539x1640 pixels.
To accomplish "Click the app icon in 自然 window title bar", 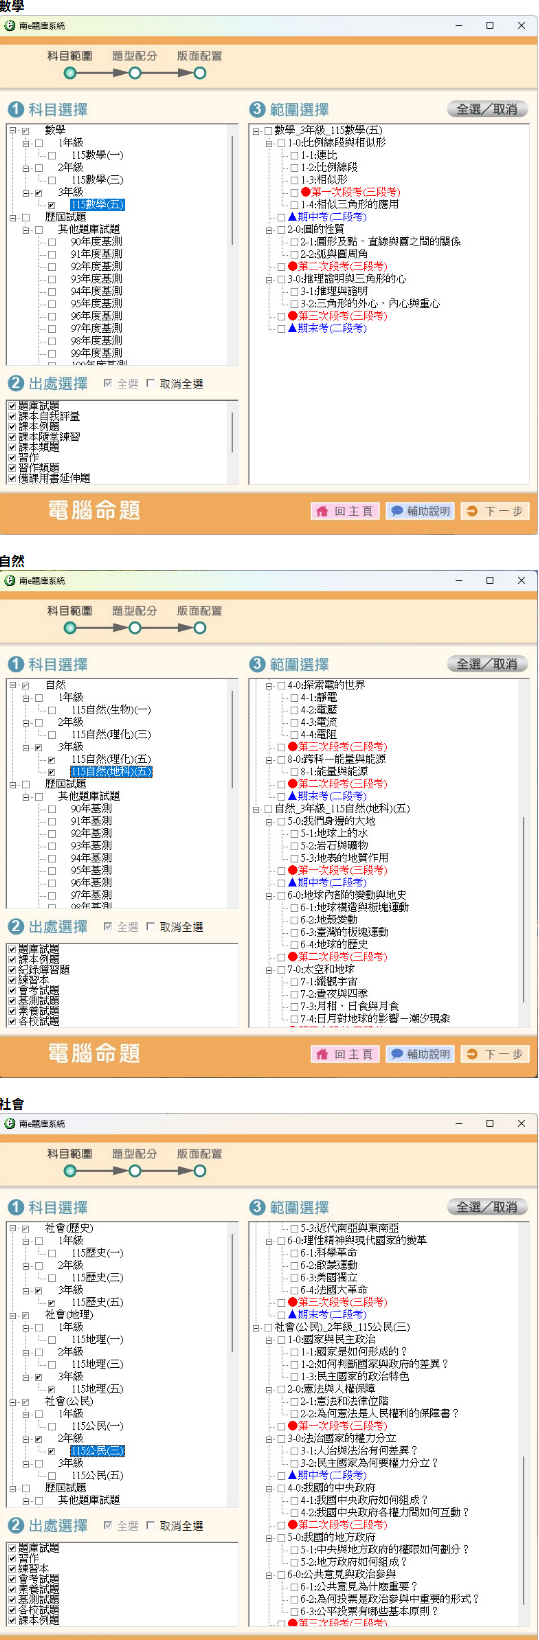I will pos(10,580).
